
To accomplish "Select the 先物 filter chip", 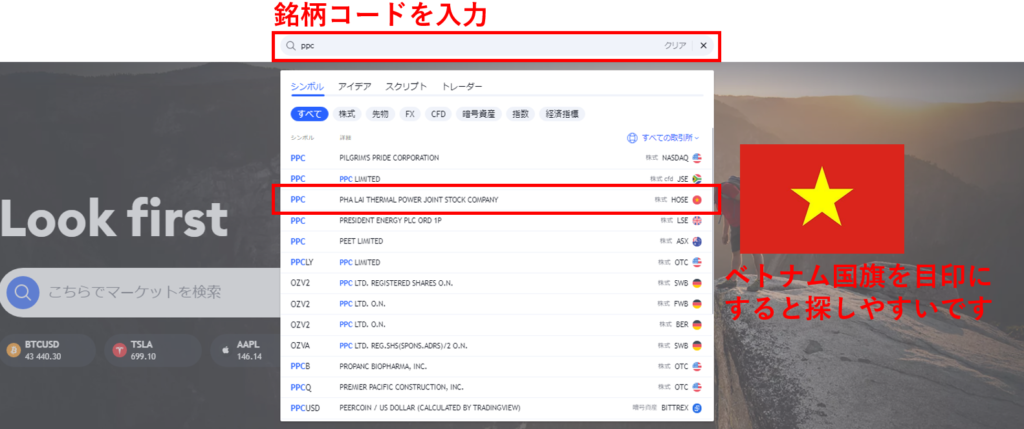I will coord(380,114).
